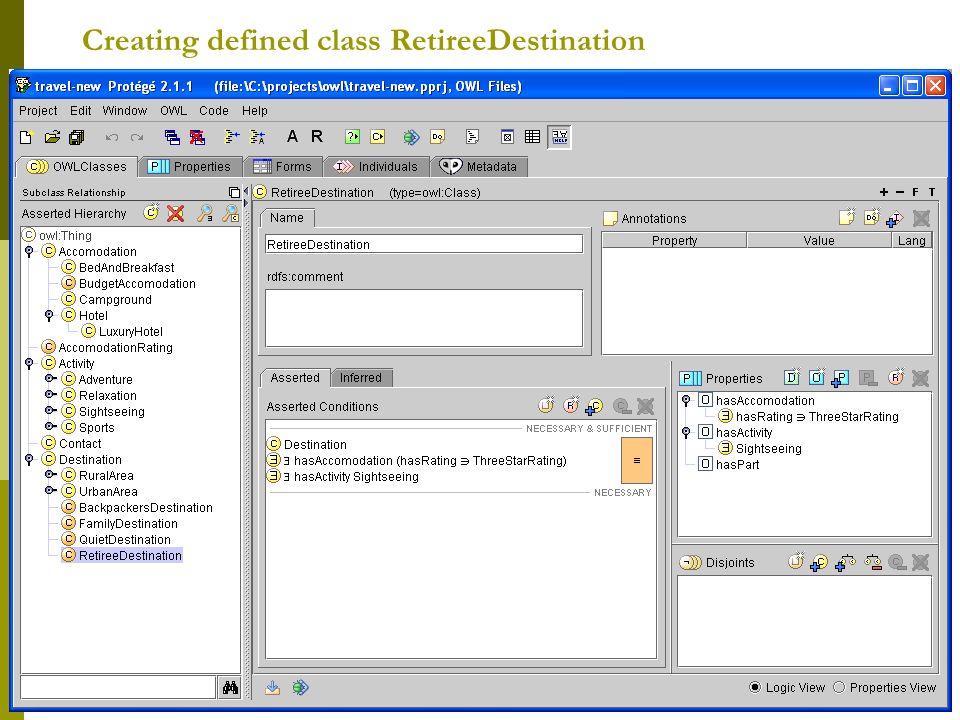Collapse hasAccomodation in Properties panel
The width and height of the screenshot is (960, 720).
click(x=686, y=400)
